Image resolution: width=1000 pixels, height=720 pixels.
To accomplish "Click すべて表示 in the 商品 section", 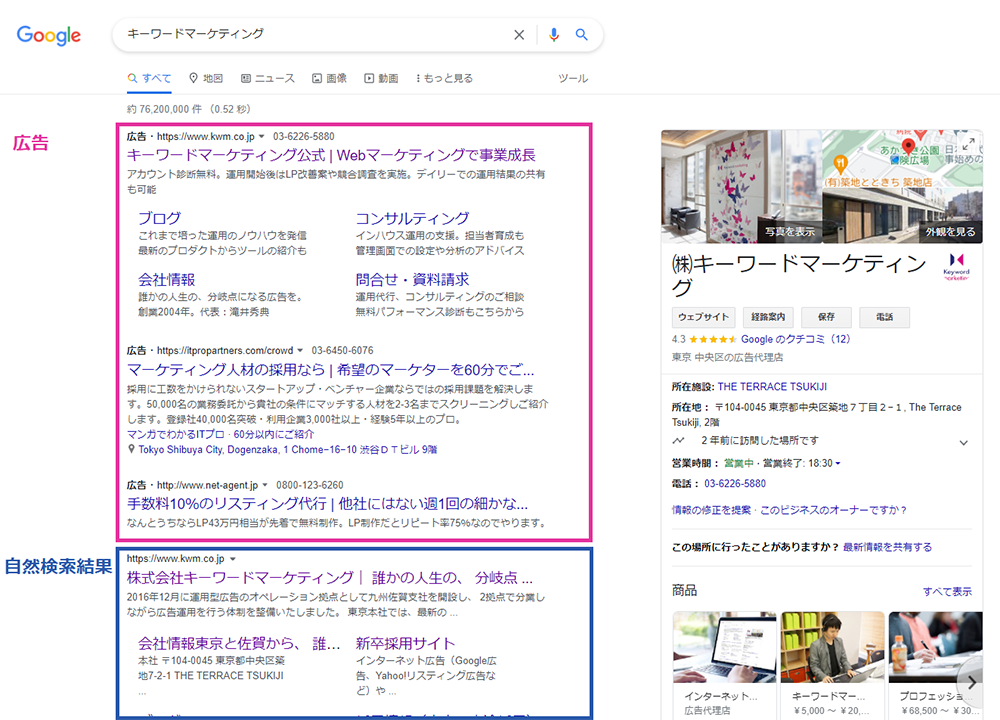I will point(947,592).
